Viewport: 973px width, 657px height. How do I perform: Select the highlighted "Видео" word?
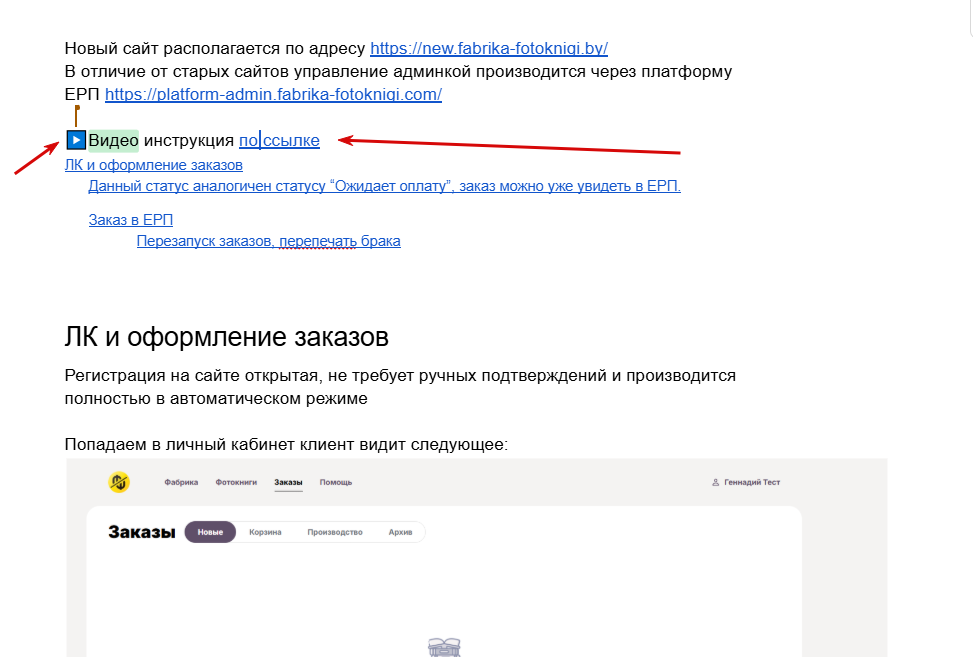click(x=114, y=140)
